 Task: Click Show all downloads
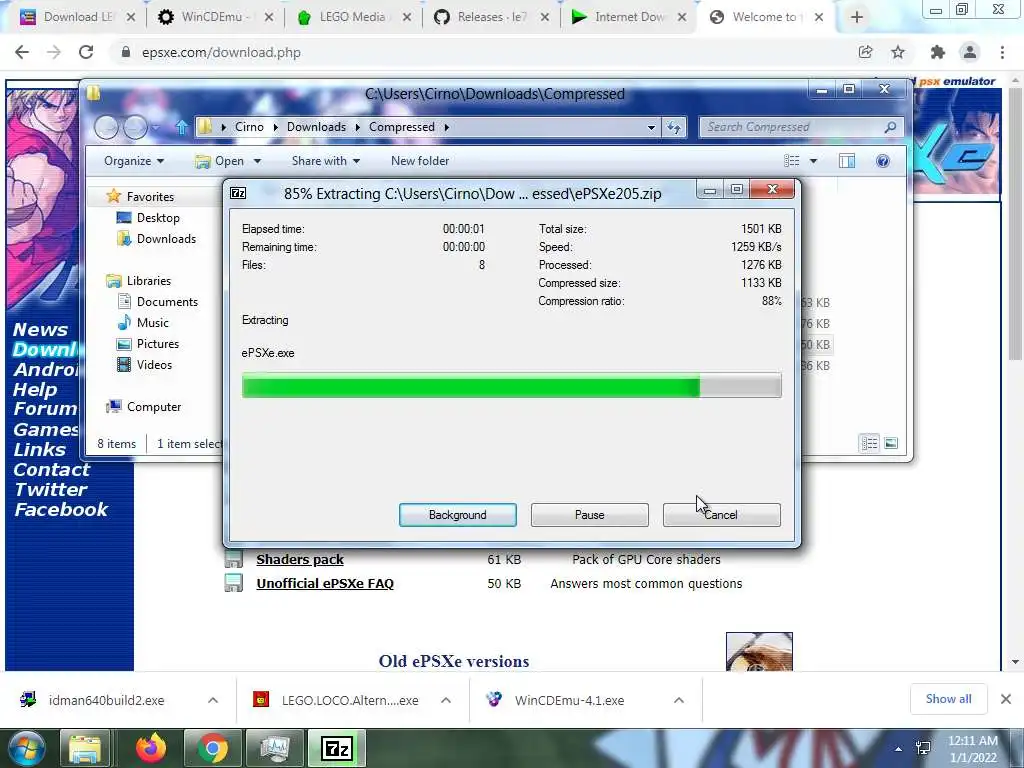[x=948, y=699]
